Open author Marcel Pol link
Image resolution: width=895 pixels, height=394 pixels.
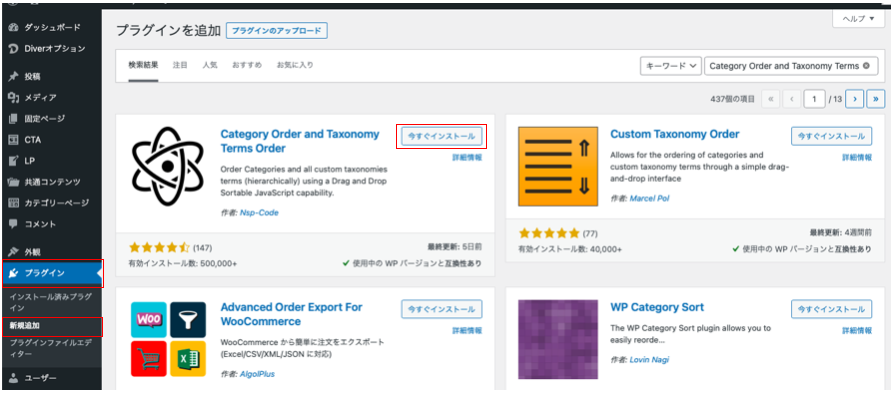650,198
